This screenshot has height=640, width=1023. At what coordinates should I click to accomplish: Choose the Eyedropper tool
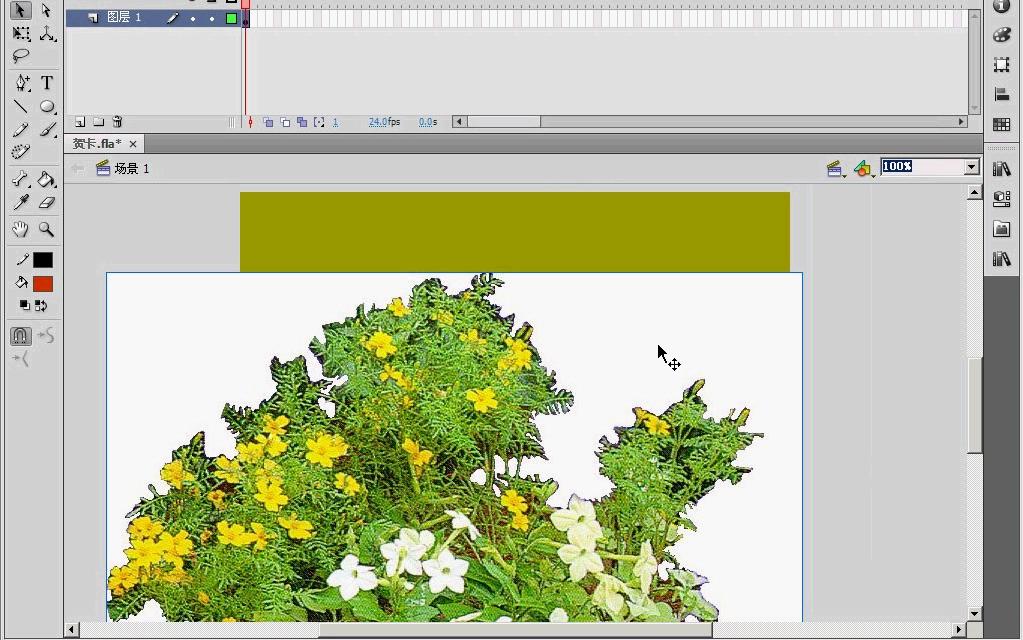click(21, 203)
